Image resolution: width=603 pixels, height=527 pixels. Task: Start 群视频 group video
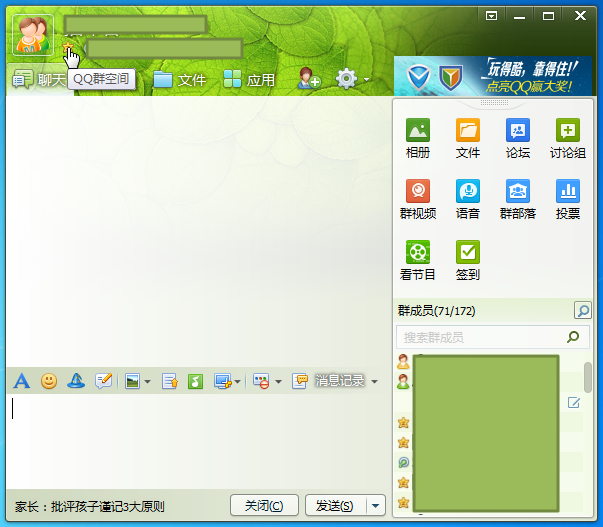tap(418, 198)
